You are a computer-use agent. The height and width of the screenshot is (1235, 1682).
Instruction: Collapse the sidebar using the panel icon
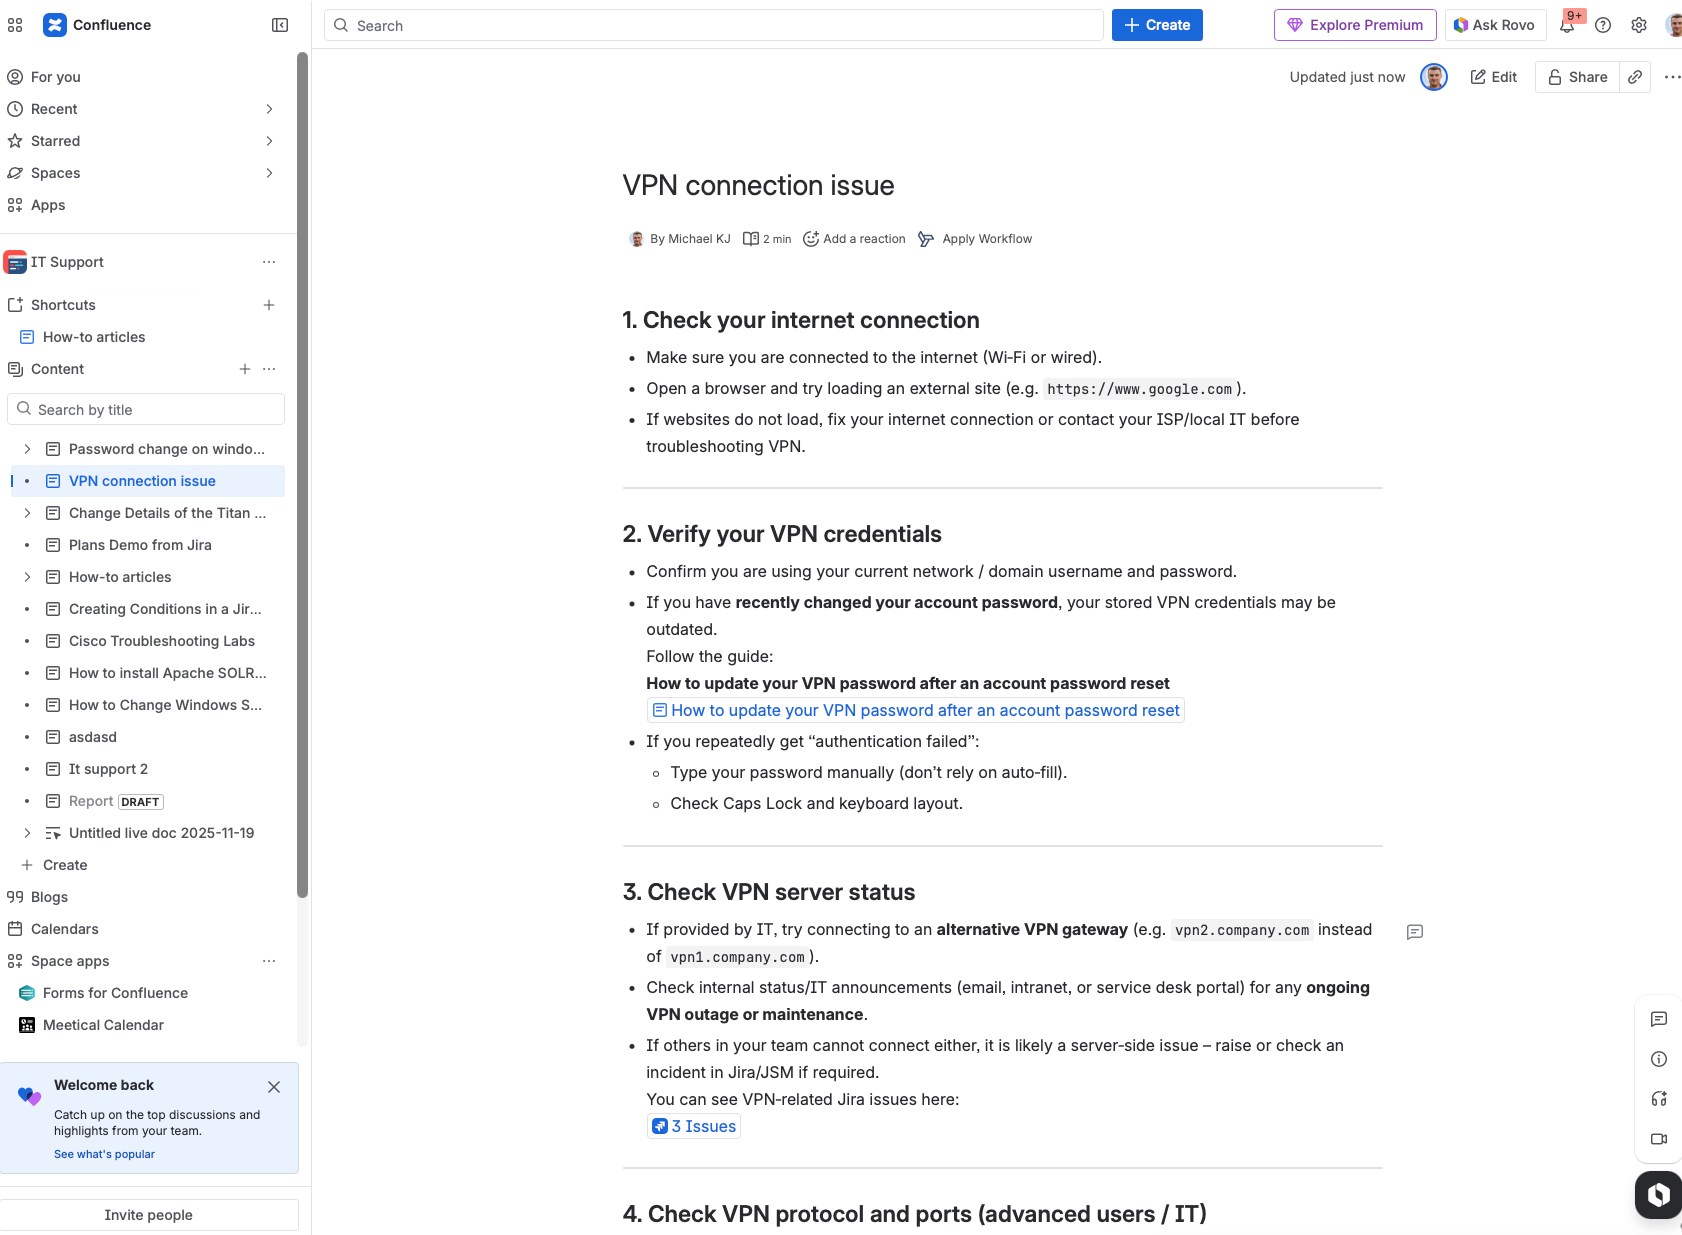(280, 25)
